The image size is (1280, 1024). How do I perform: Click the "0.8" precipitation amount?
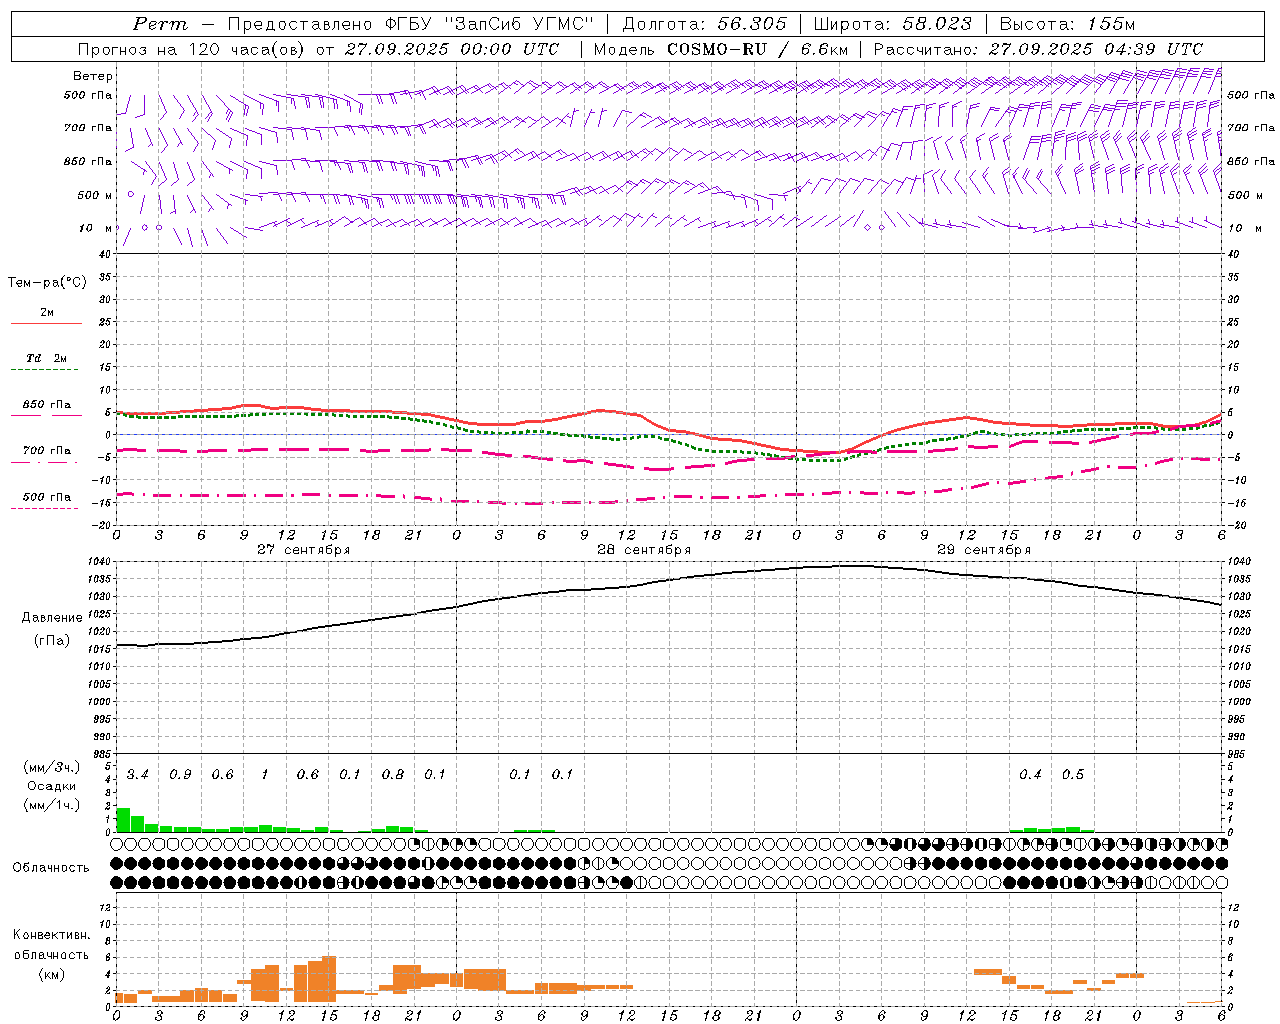pos(393,775)
